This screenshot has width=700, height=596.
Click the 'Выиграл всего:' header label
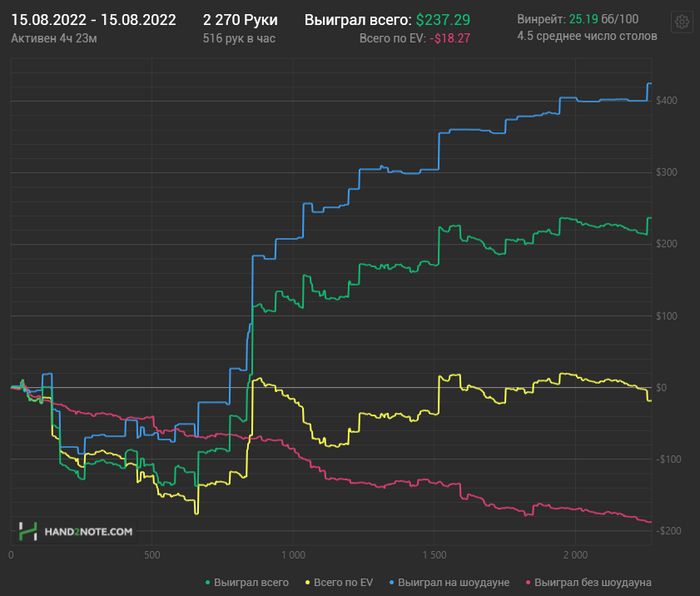pos(358,20)
